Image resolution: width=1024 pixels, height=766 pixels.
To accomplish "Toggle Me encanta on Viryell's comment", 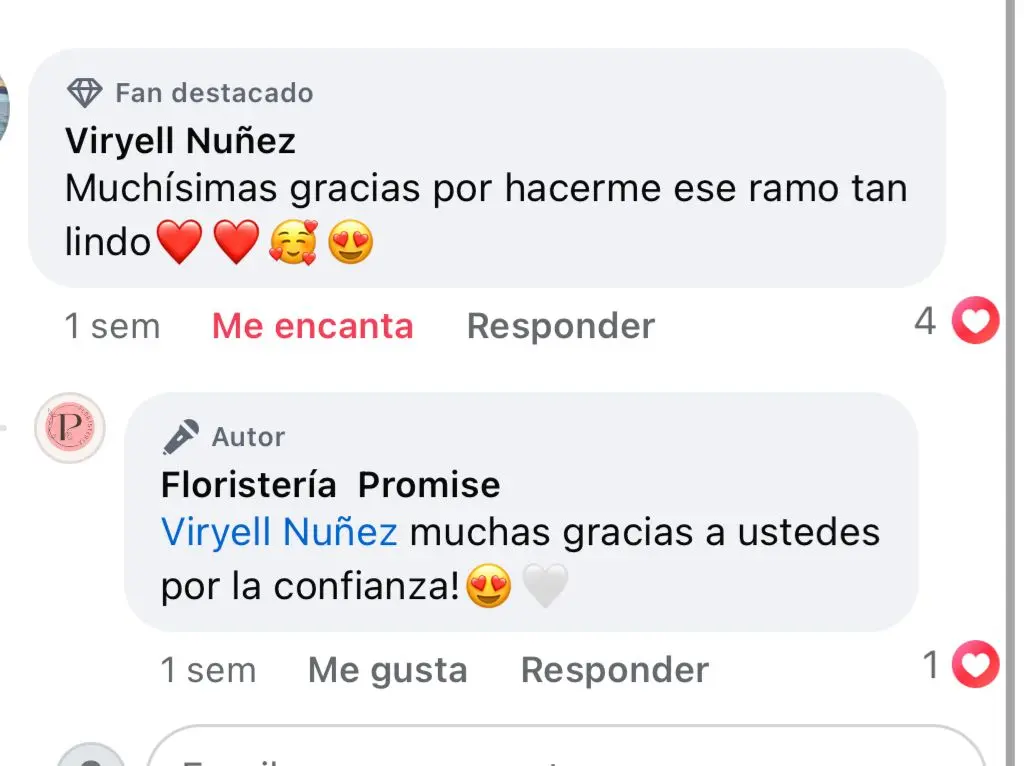I will pyautogui.click(x=313, y=325).
